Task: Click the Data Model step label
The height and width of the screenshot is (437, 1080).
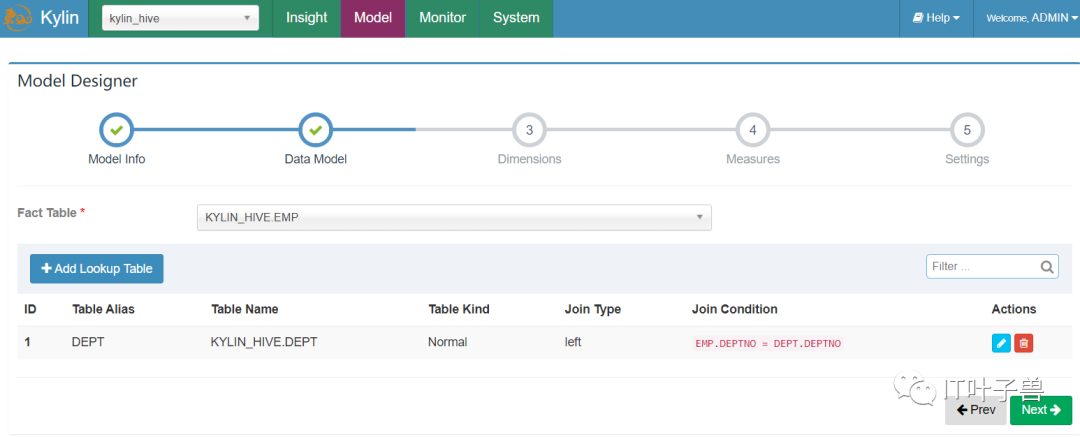Action: tap(315, 159)
